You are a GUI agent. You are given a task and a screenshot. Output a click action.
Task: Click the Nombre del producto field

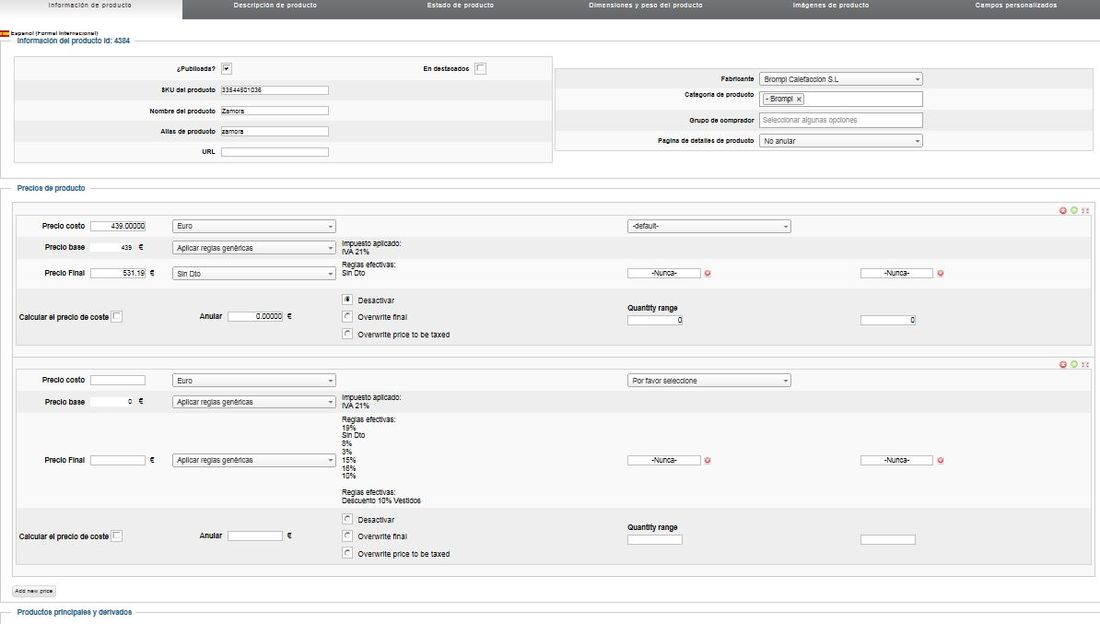[x=274, y=111]
